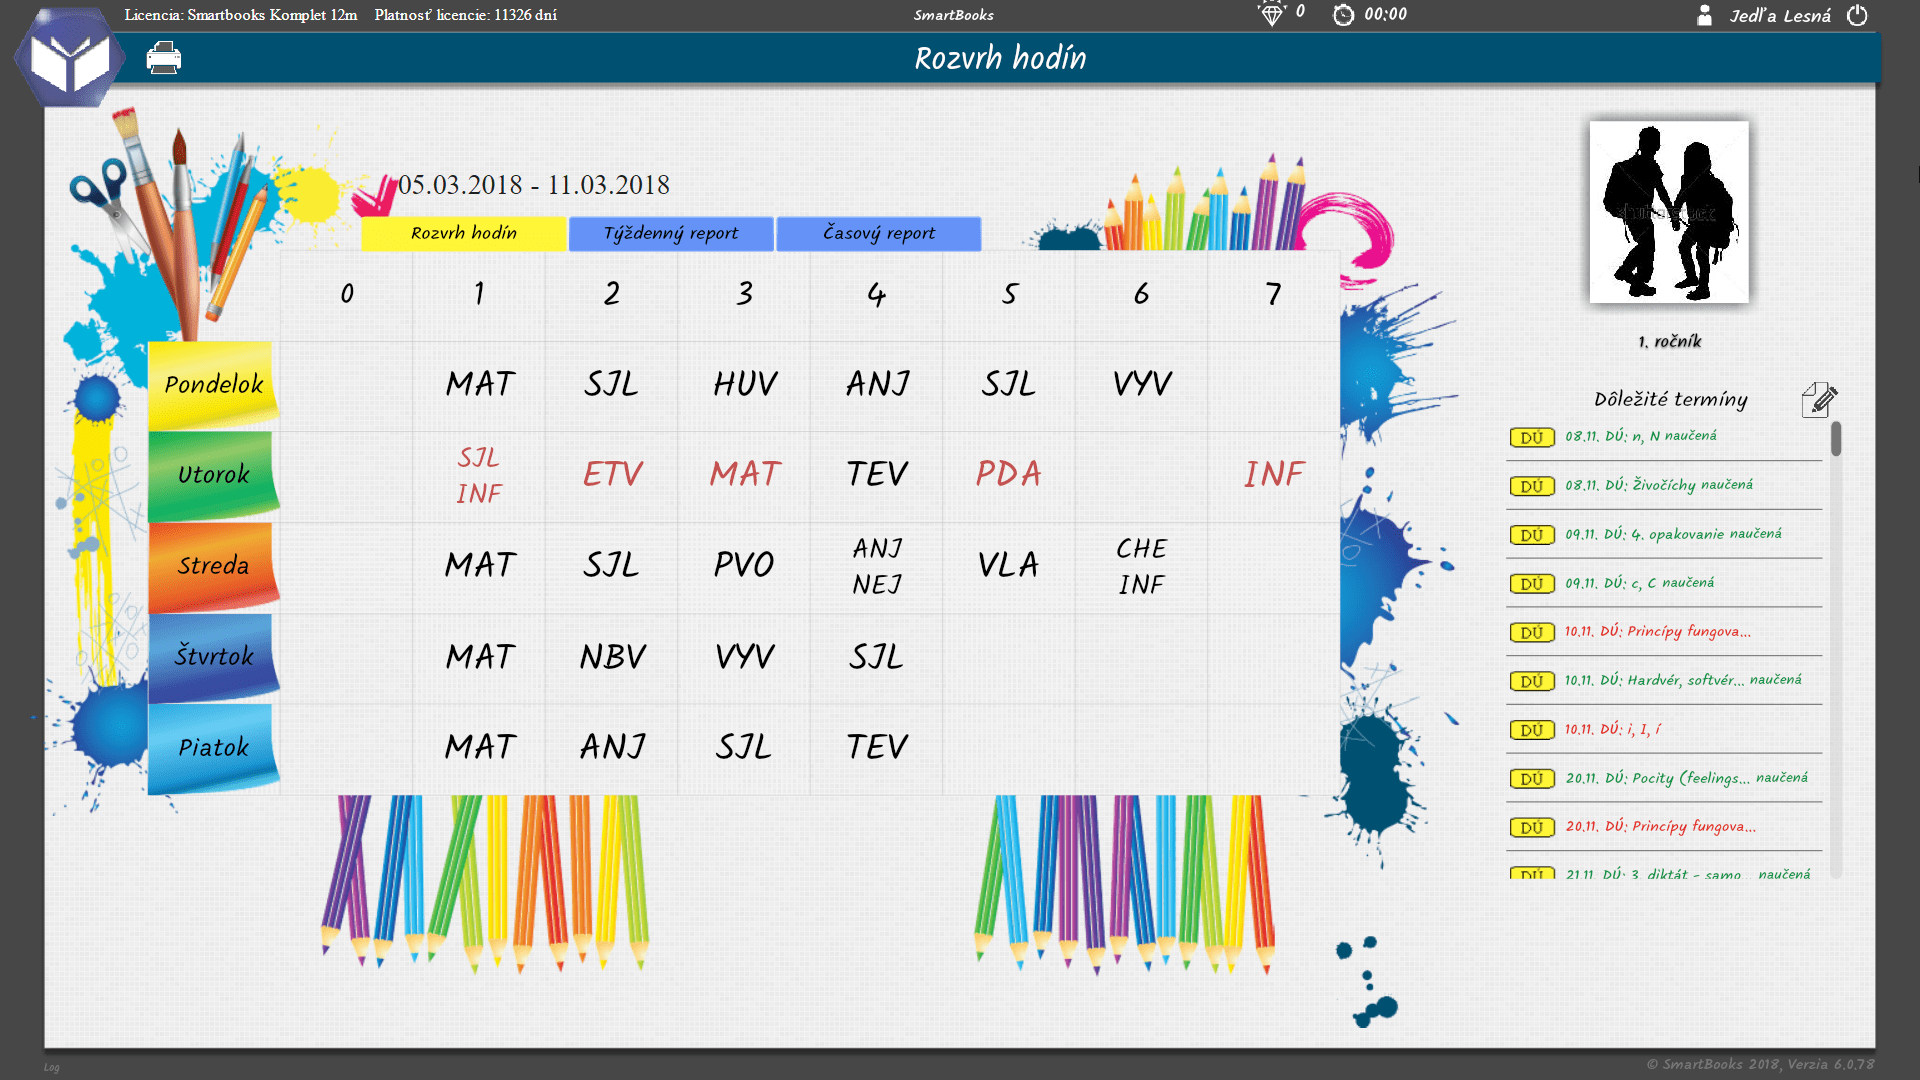The image size is (1920, 1080).
Task: Open homework entry 4. opakovanie
Action: (1673, 534)
